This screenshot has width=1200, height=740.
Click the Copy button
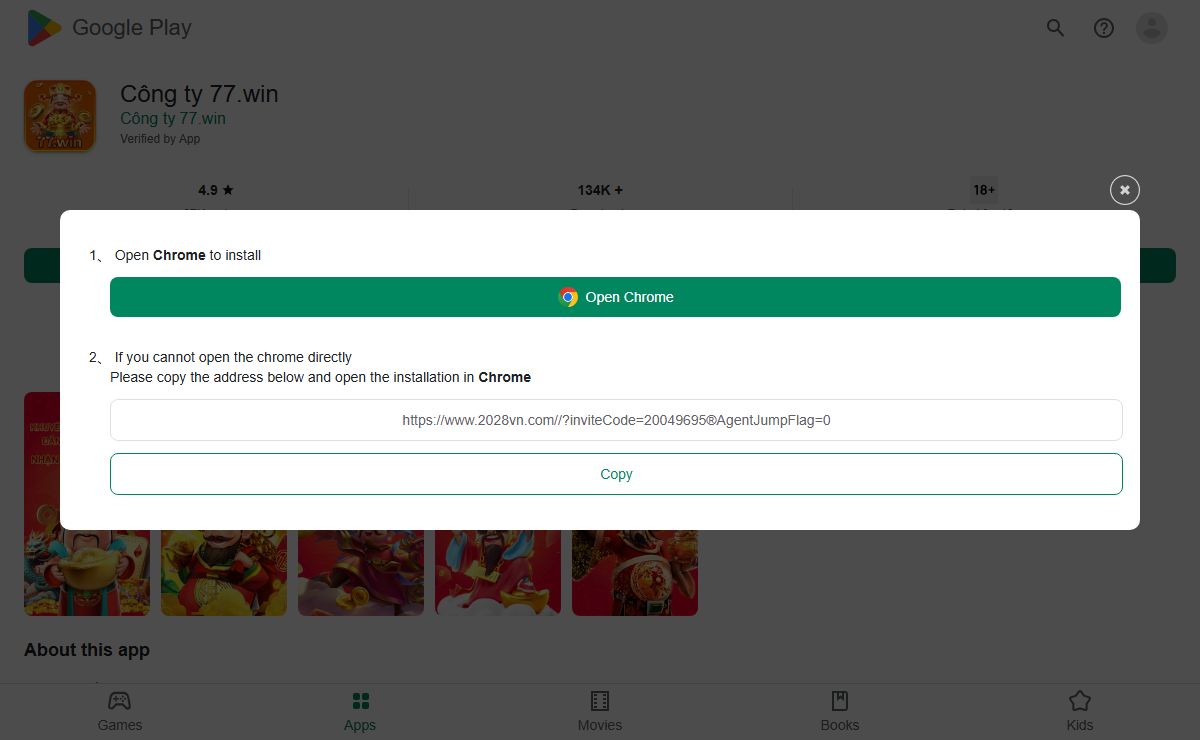pyautogui.click(x=616, y=474)
